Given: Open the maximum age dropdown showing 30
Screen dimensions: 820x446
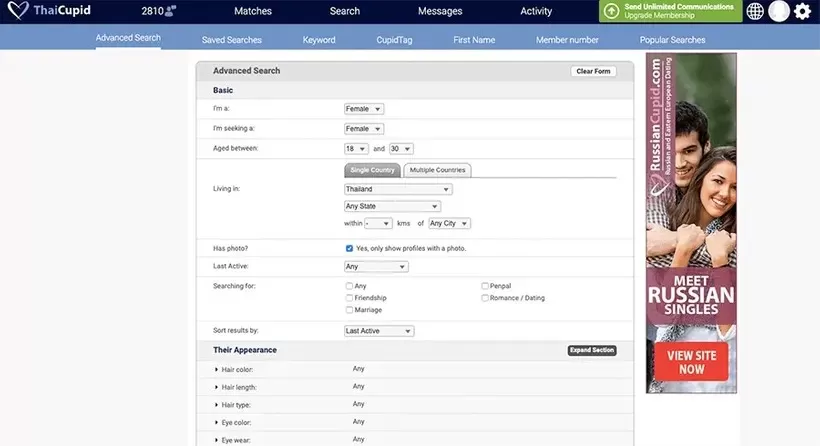Looking at the screenshot, I should (x=401, y=149).
